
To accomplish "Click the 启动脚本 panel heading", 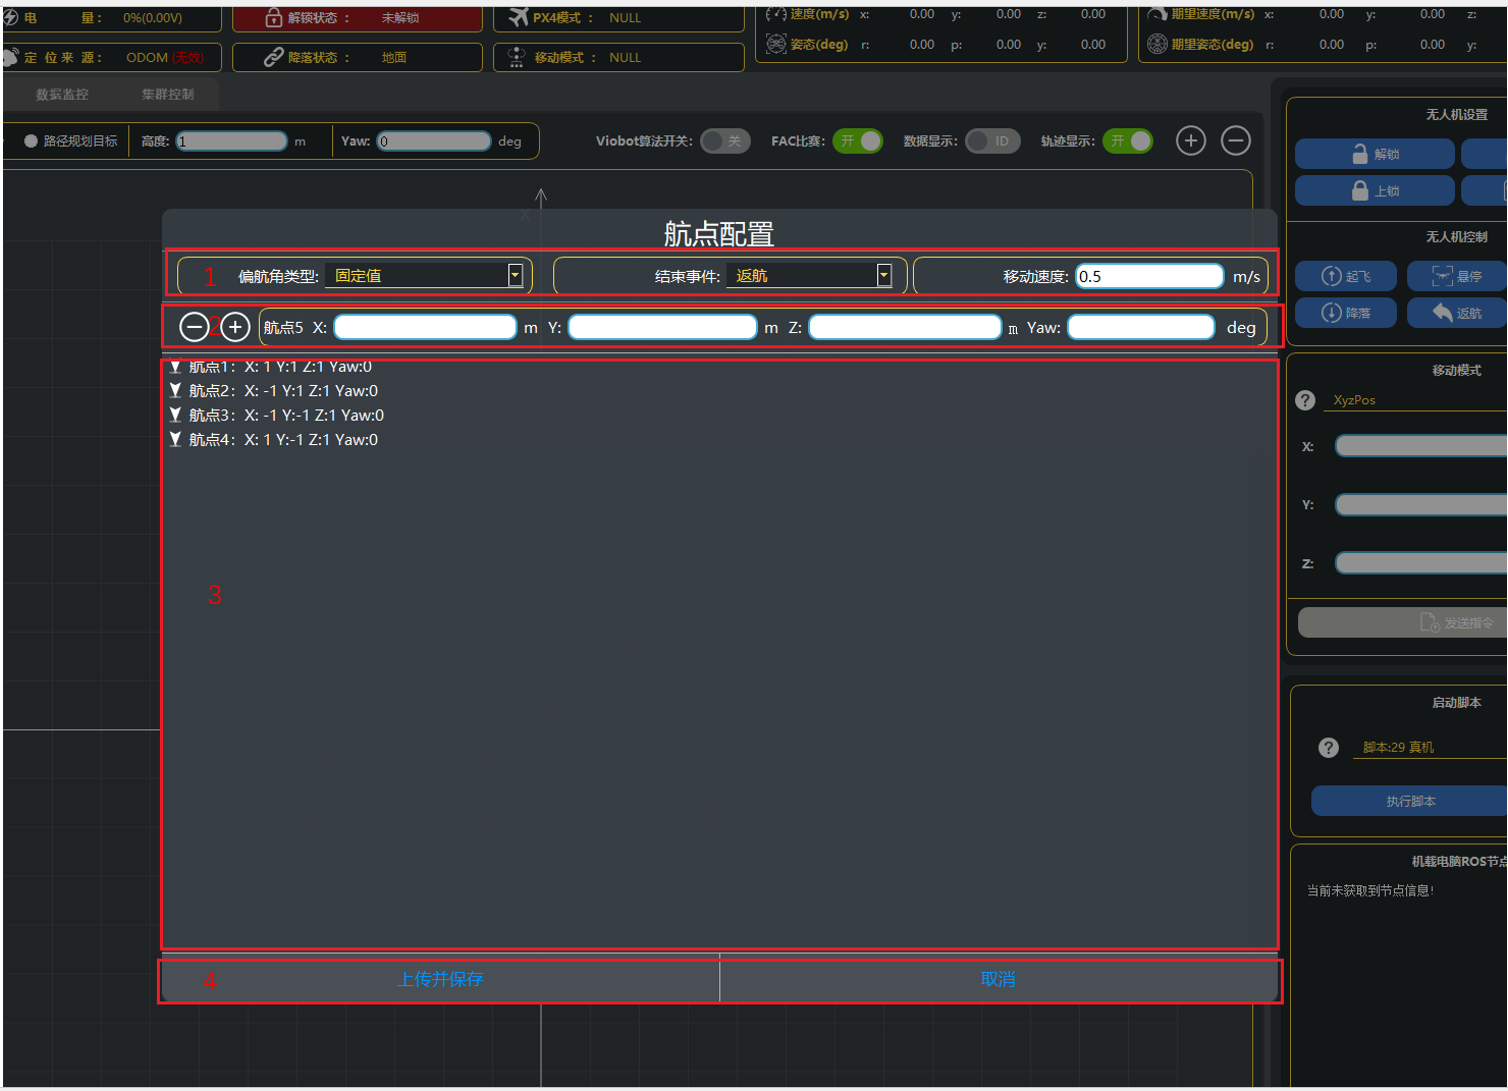I will (1456, 703).
